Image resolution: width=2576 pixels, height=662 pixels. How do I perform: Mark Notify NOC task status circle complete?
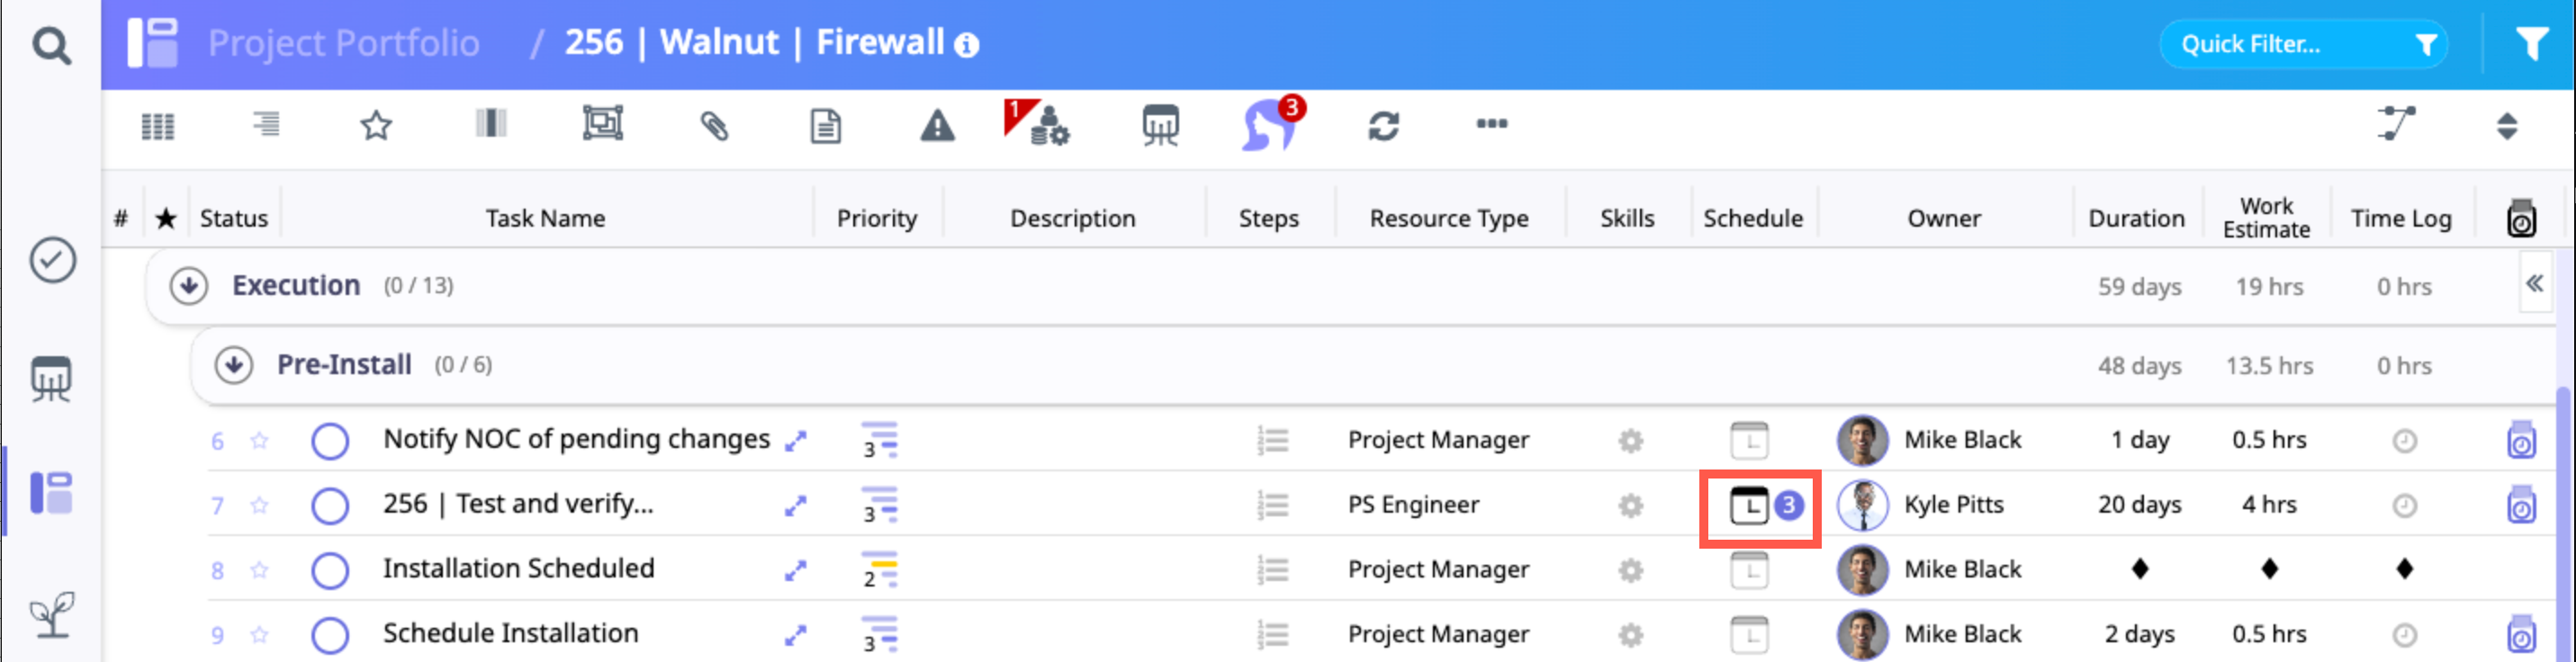pyautogui.click(x=330, y=441)
